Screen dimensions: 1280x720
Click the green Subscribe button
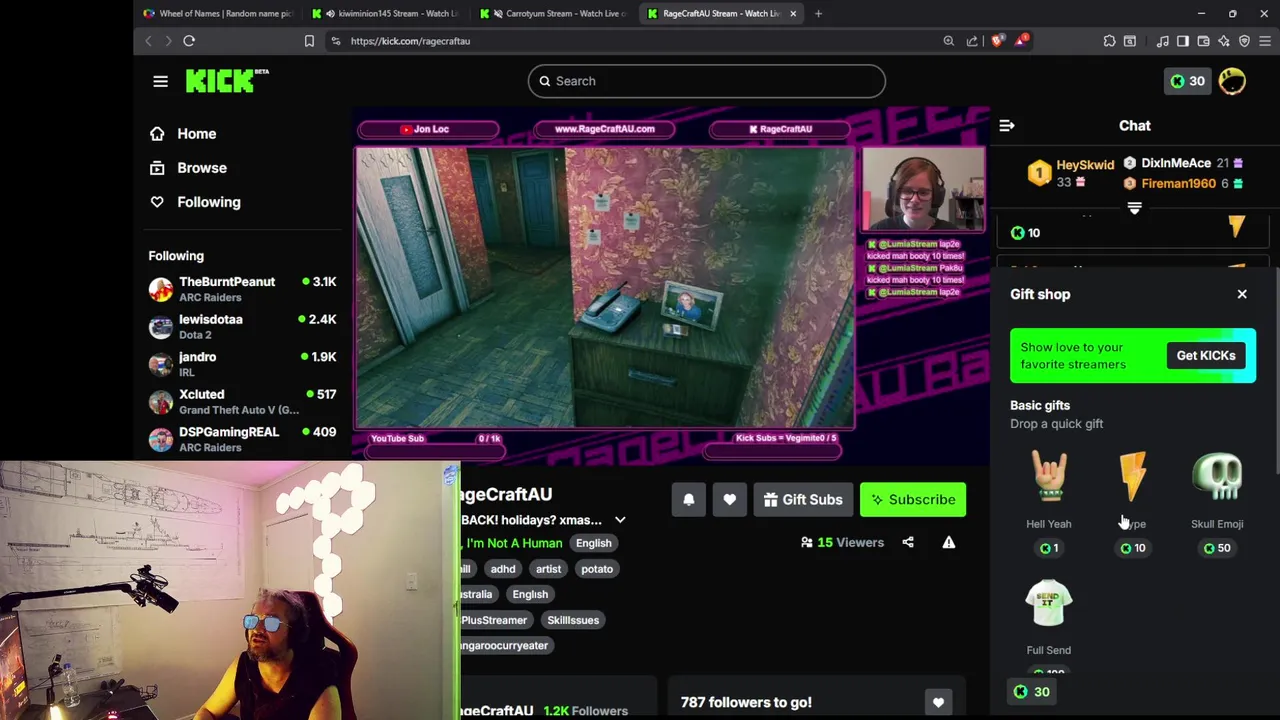(913, 500)
